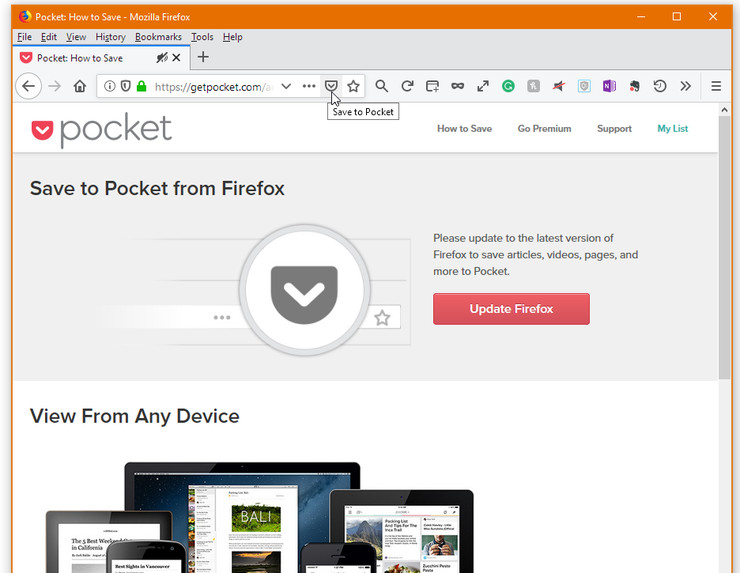This screenshot has height=573, width=740.
Task: Open the Tools menu
Action: coord(202,37)
